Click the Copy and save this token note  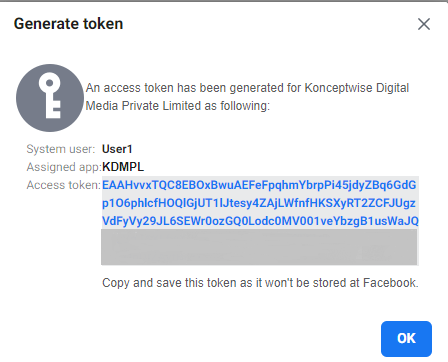click(260, 283)
